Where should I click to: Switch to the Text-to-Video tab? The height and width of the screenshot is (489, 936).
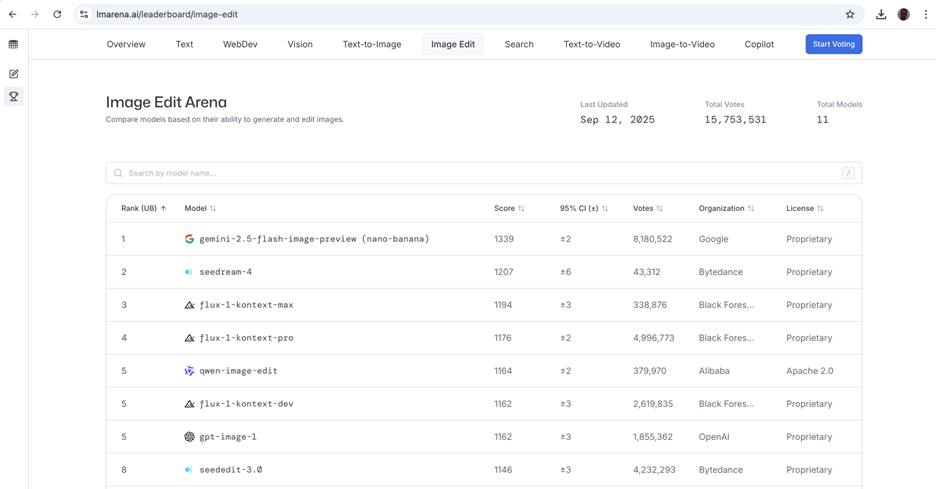point(592,44)
